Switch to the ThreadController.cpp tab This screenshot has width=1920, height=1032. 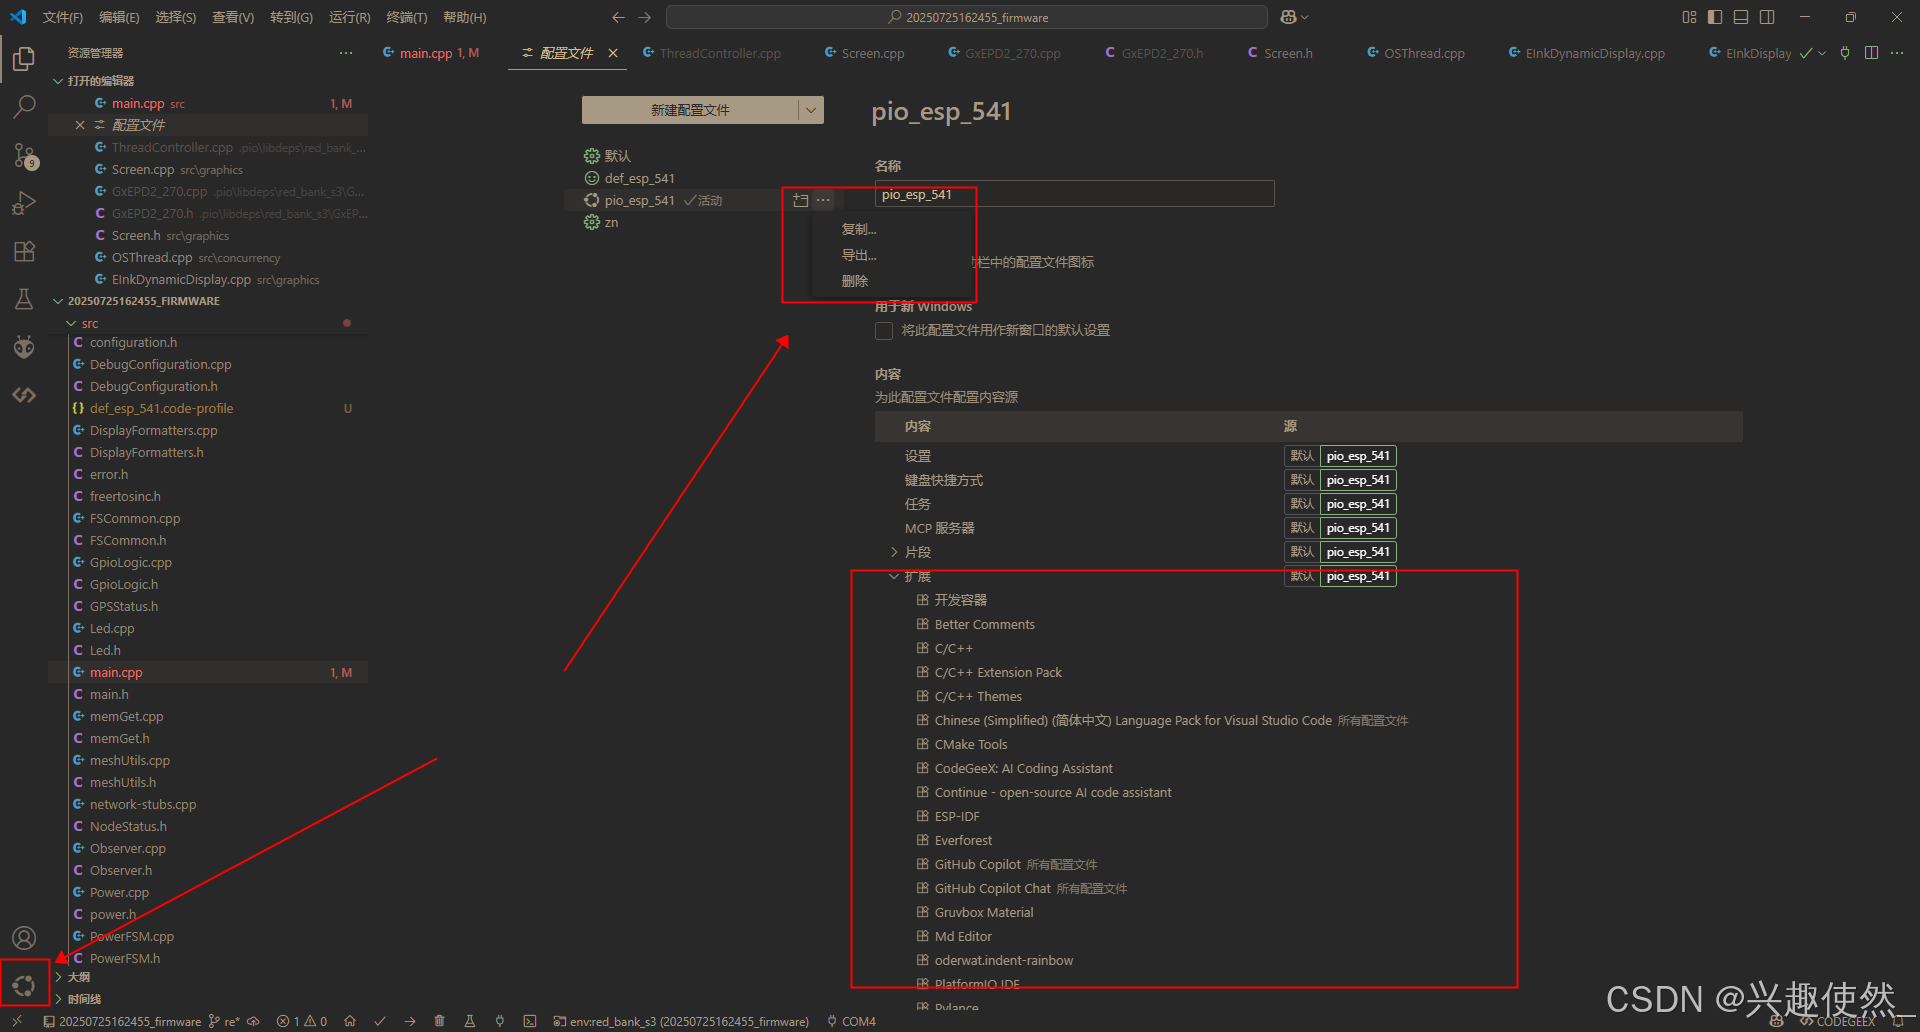(720, 53)
